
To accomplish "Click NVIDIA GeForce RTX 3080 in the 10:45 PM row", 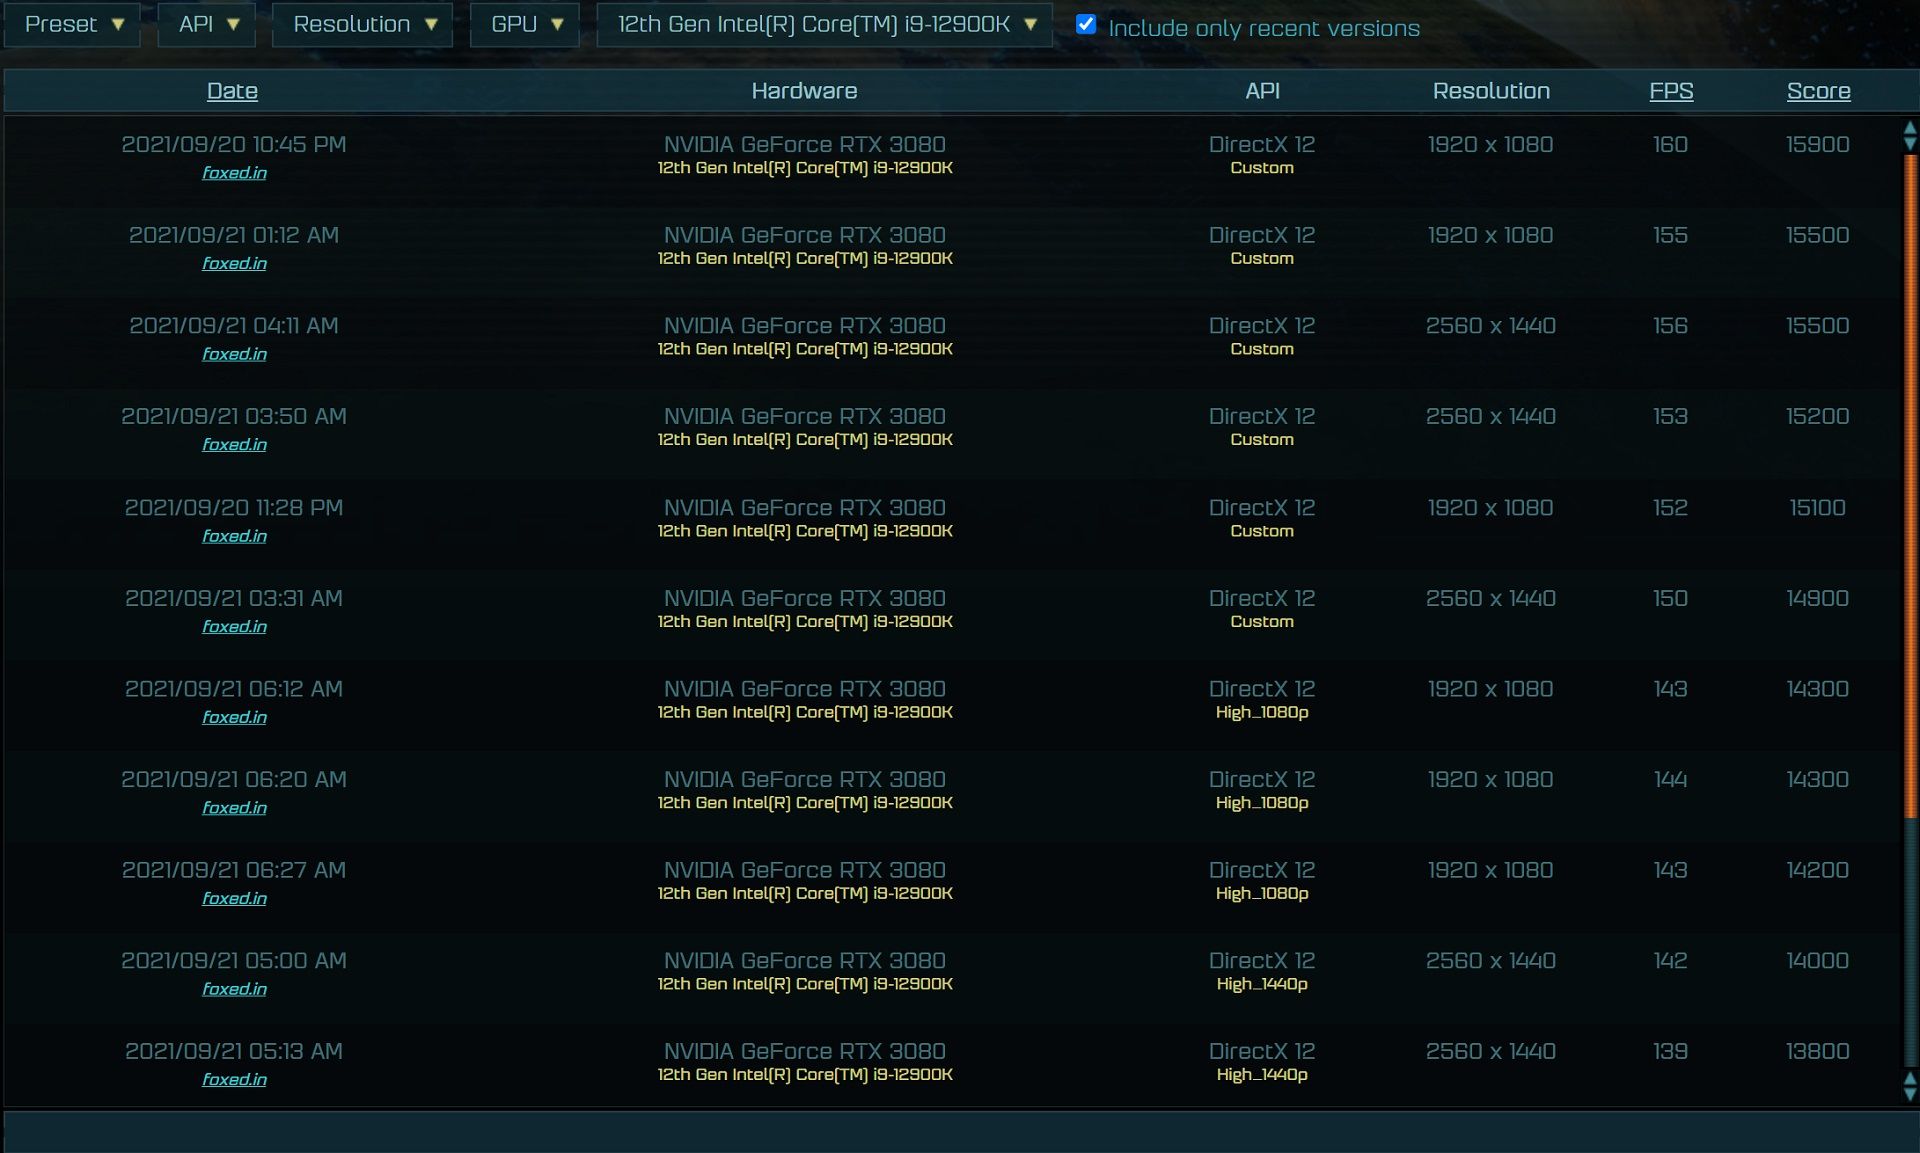I will point(804,144).
